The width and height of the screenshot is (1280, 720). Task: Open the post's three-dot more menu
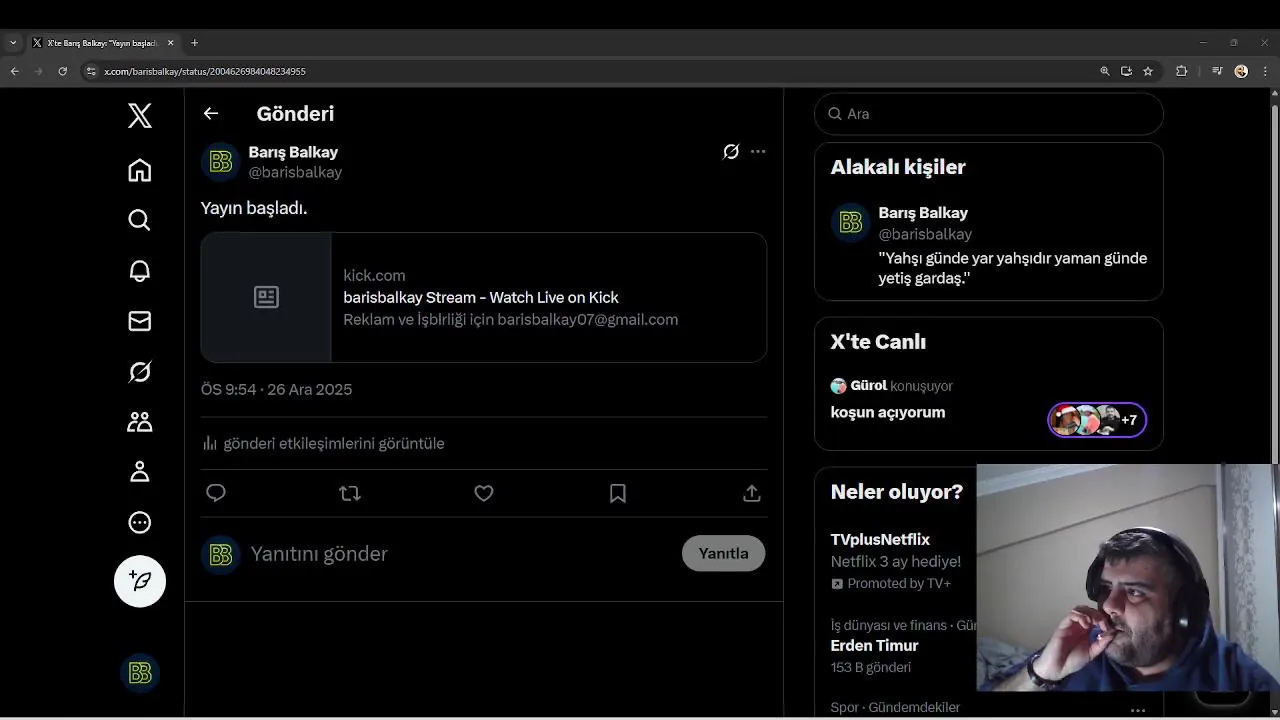(758, 152)
